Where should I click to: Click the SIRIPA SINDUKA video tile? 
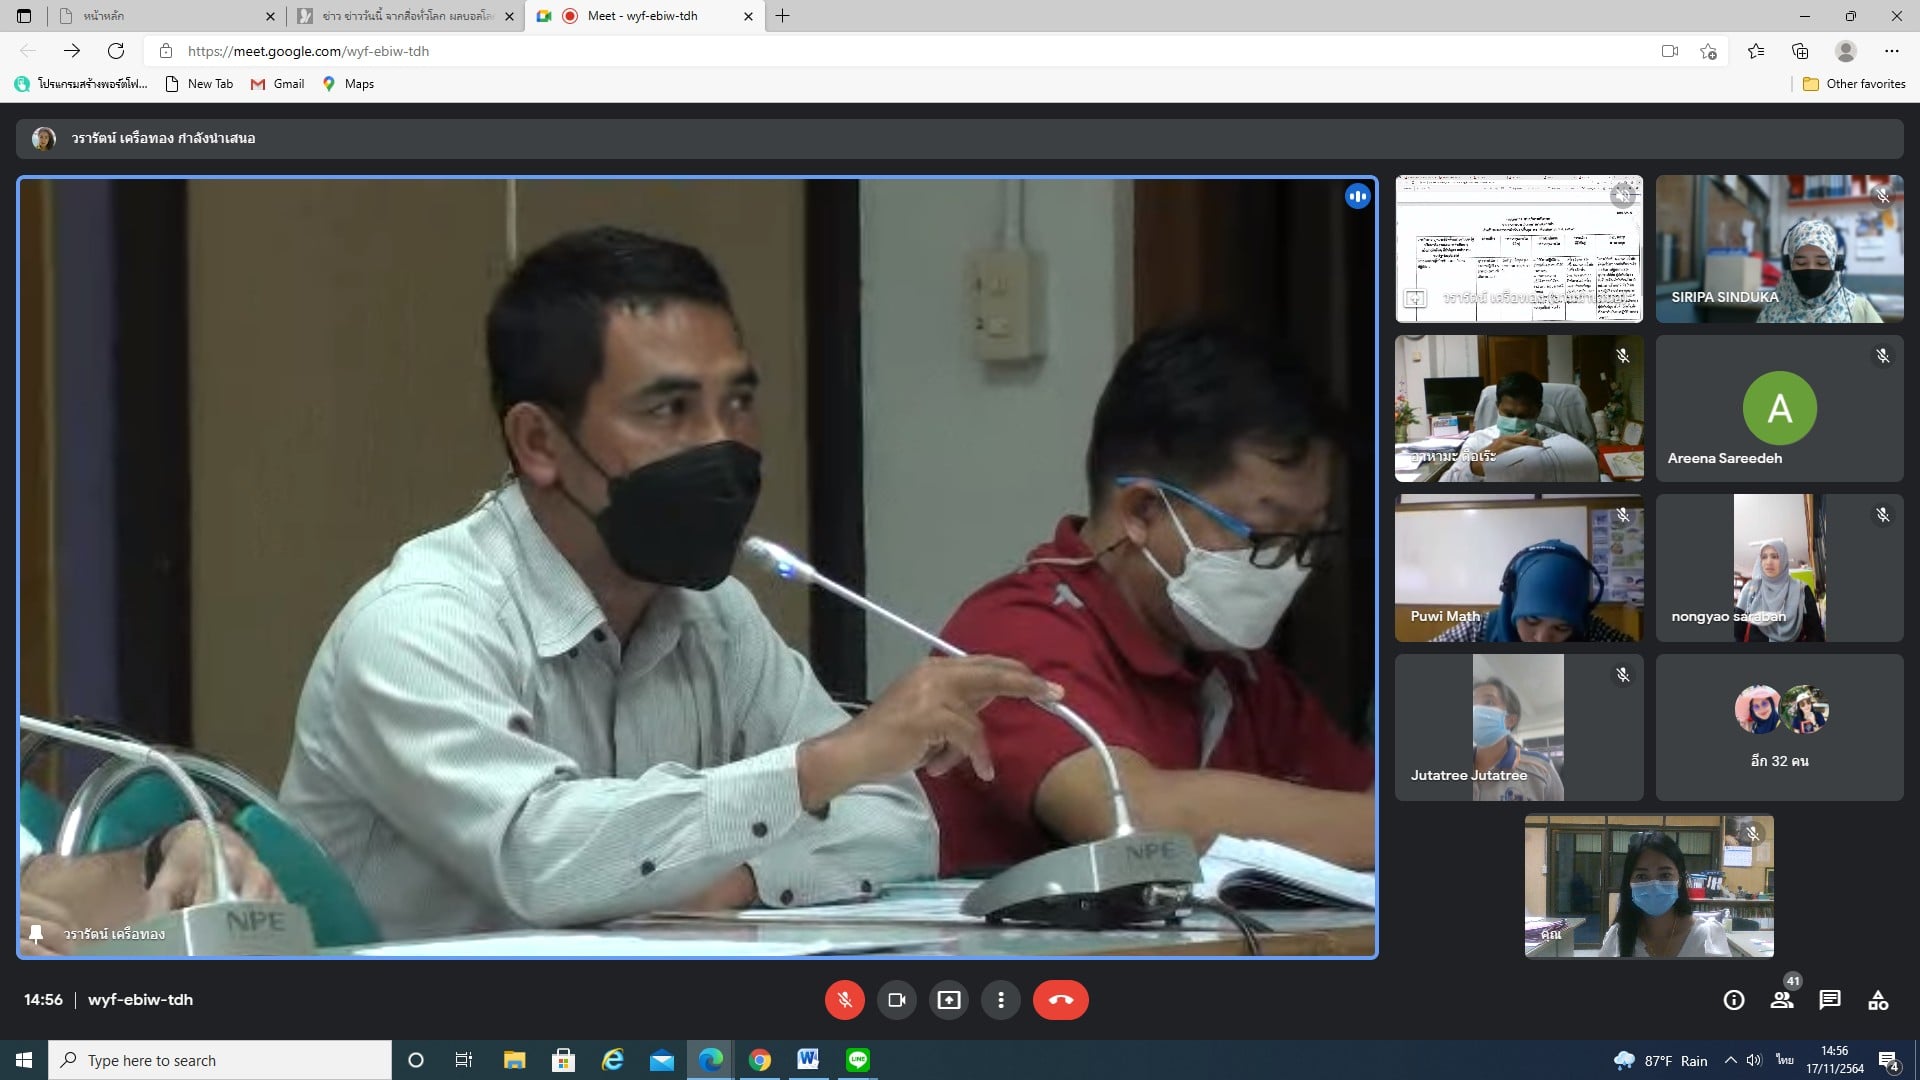(1778, 249)
